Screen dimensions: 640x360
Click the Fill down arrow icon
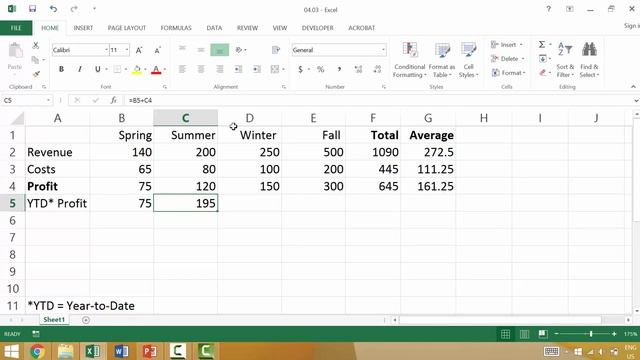tap(542, 59)
